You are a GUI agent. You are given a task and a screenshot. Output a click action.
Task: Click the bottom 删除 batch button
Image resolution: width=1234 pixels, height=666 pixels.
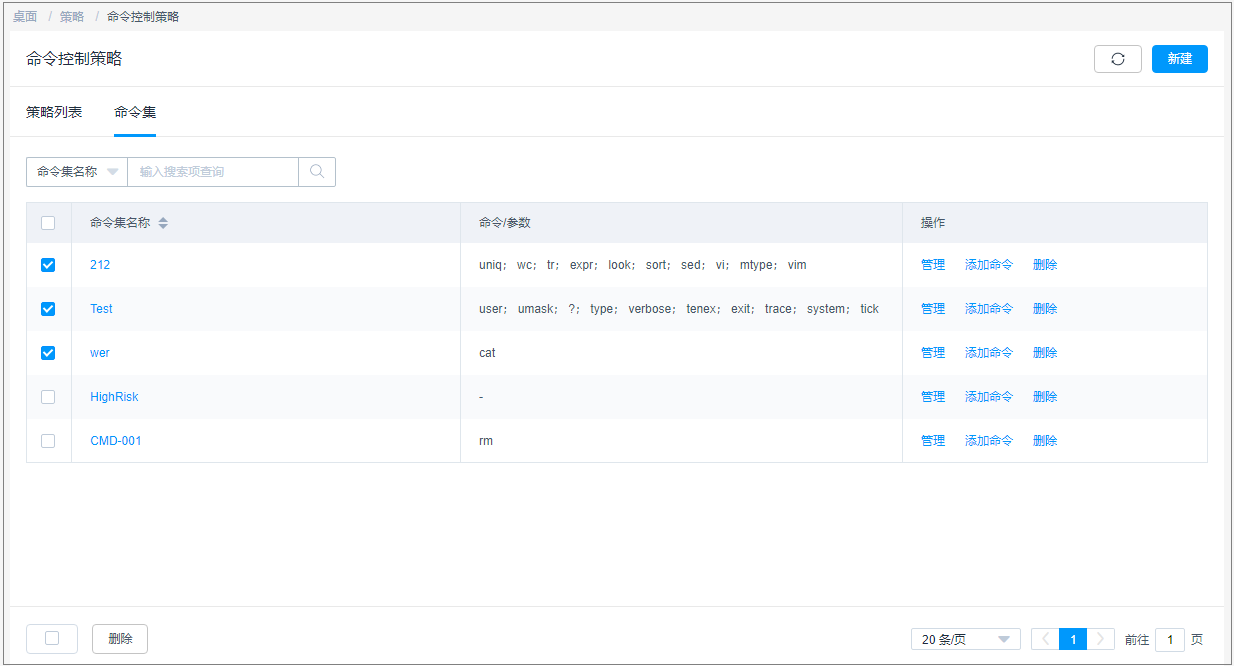tap(120, 639)
